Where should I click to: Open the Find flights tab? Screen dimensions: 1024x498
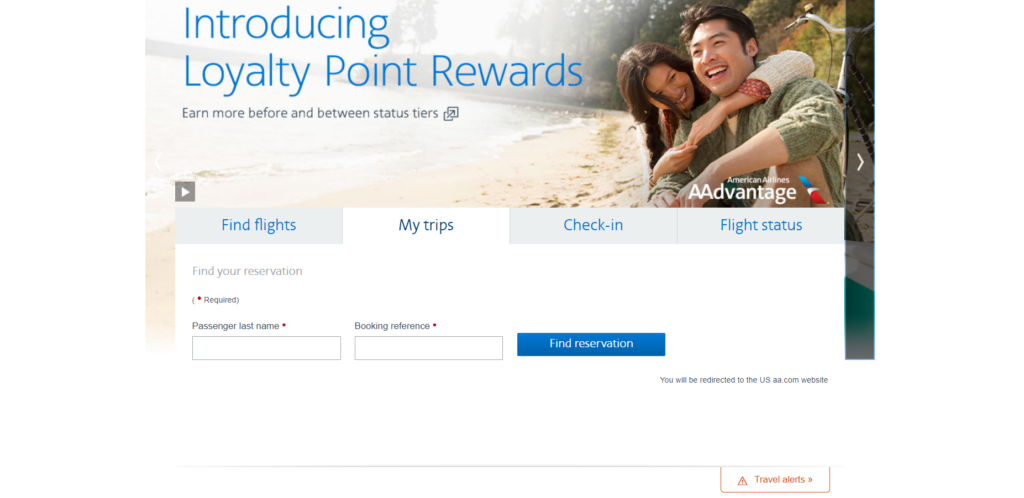pyautogui.click(x=259, y=226)
